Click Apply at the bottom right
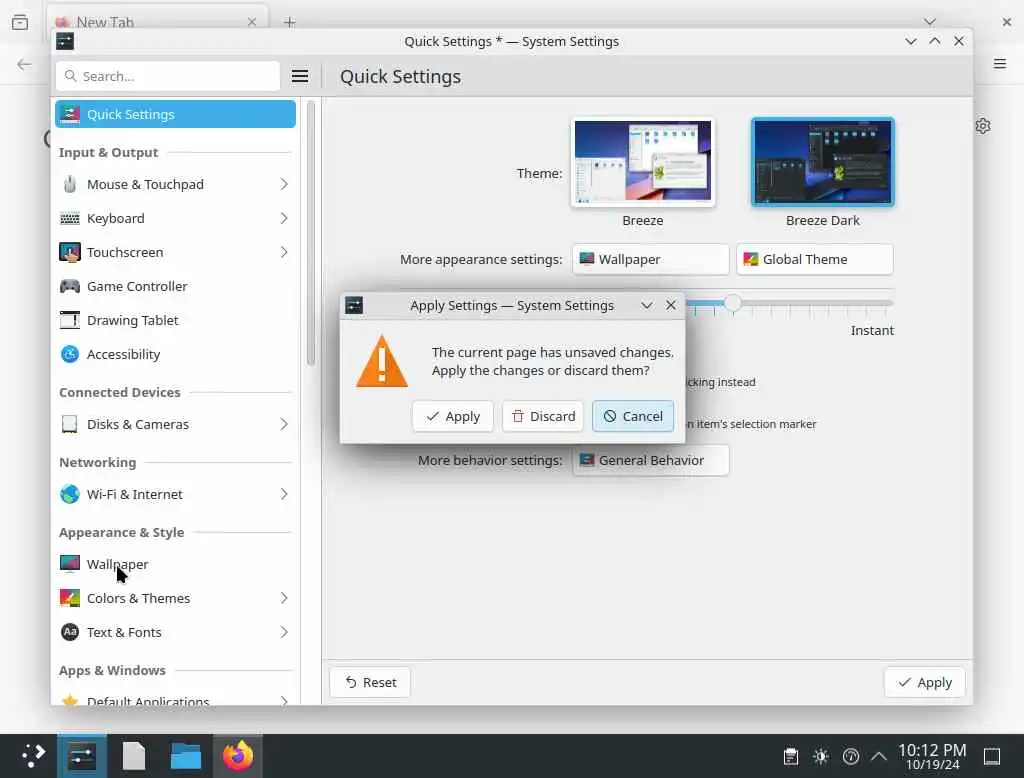The width and height of the screenshot is (1024, 778). pos(925,682)
